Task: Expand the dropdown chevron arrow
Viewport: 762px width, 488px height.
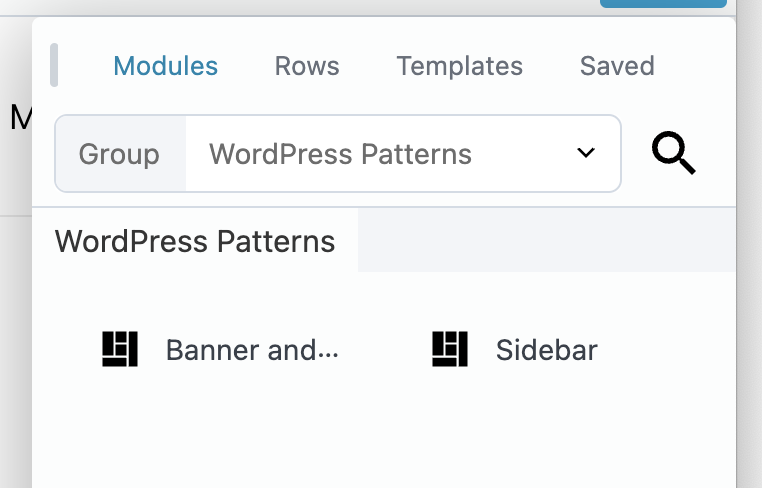Action: click(586, 153)
